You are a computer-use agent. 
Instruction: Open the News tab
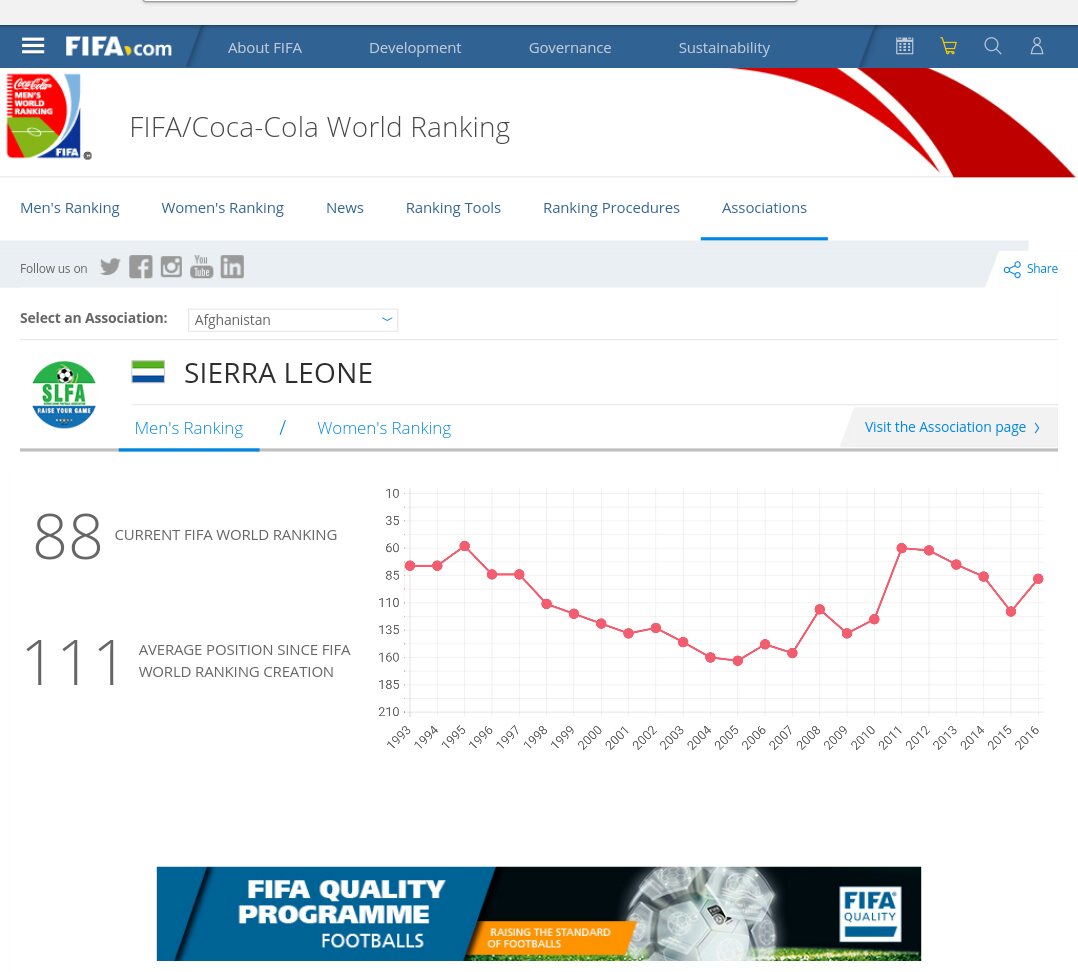coord(344,208)
